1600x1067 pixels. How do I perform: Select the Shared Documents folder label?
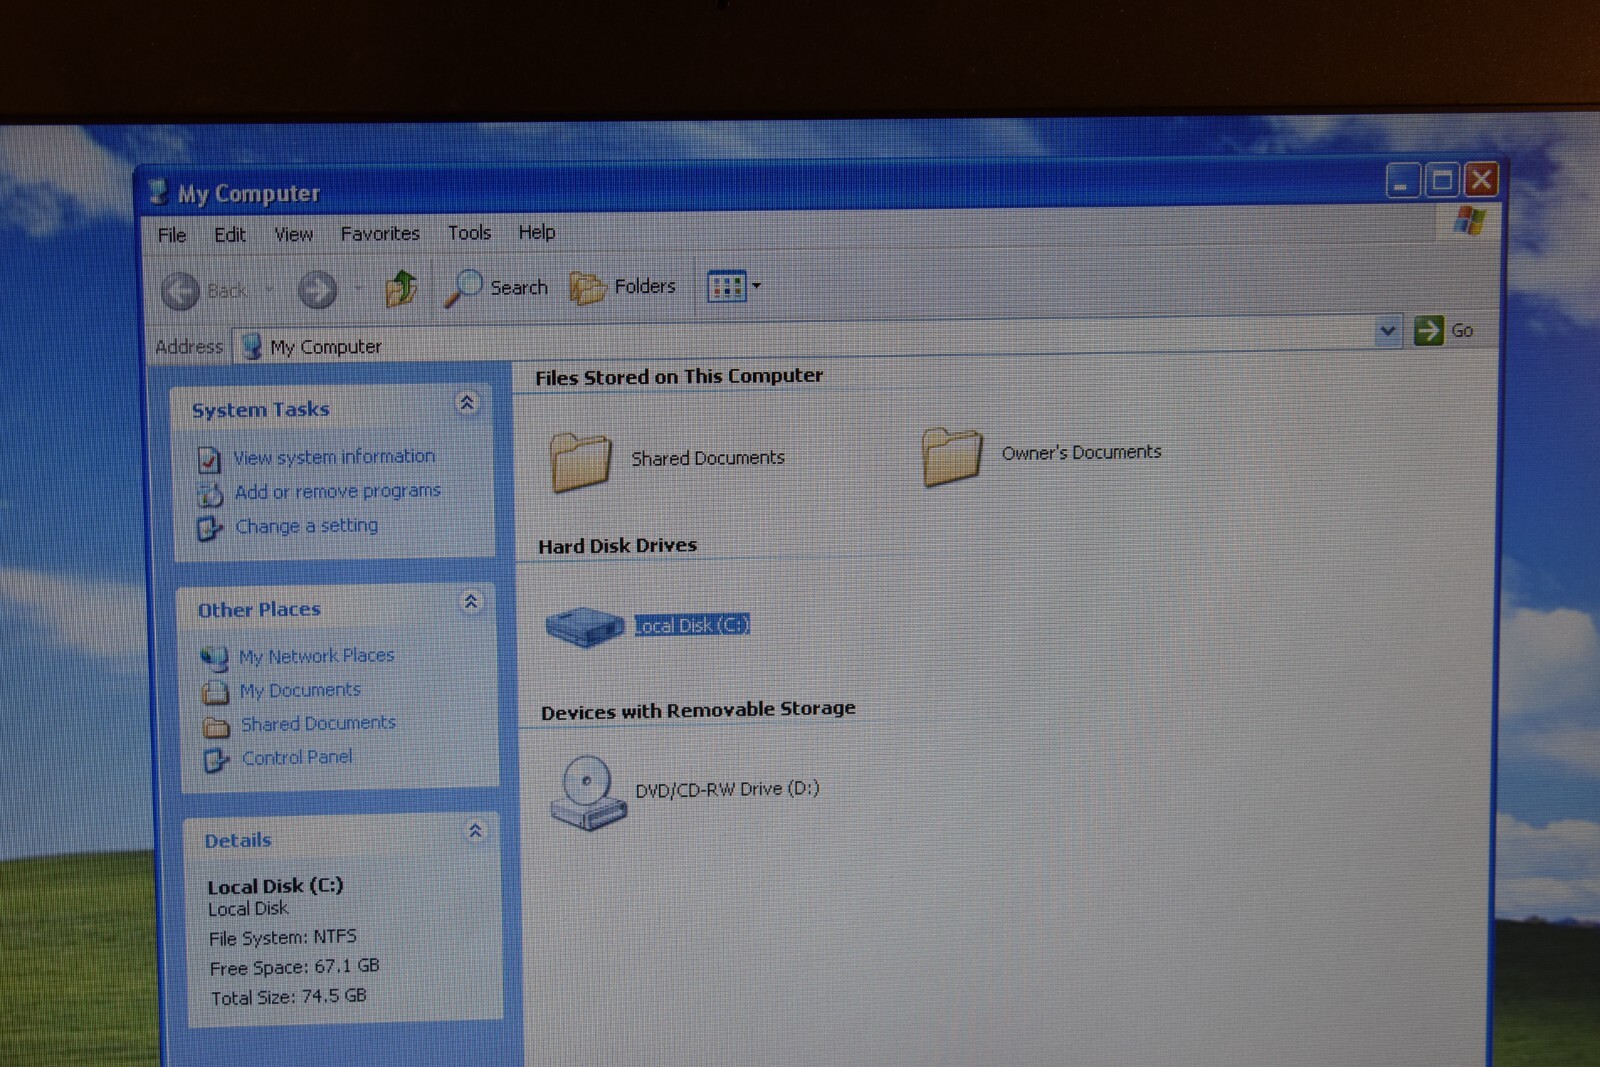(x=708, y=458)
